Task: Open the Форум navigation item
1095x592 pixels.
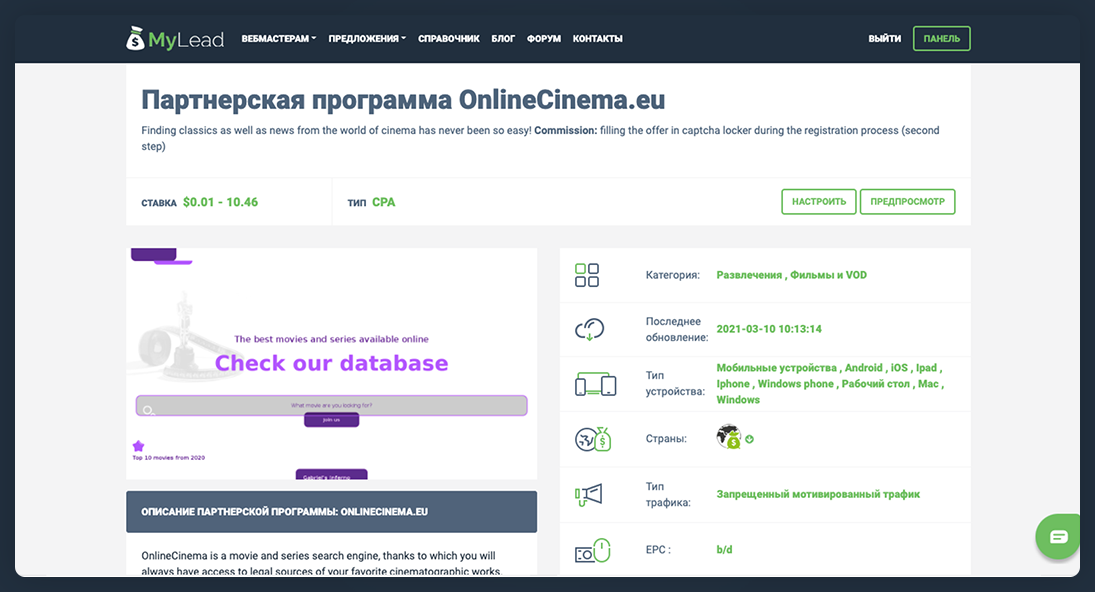Action: point(544,39)
